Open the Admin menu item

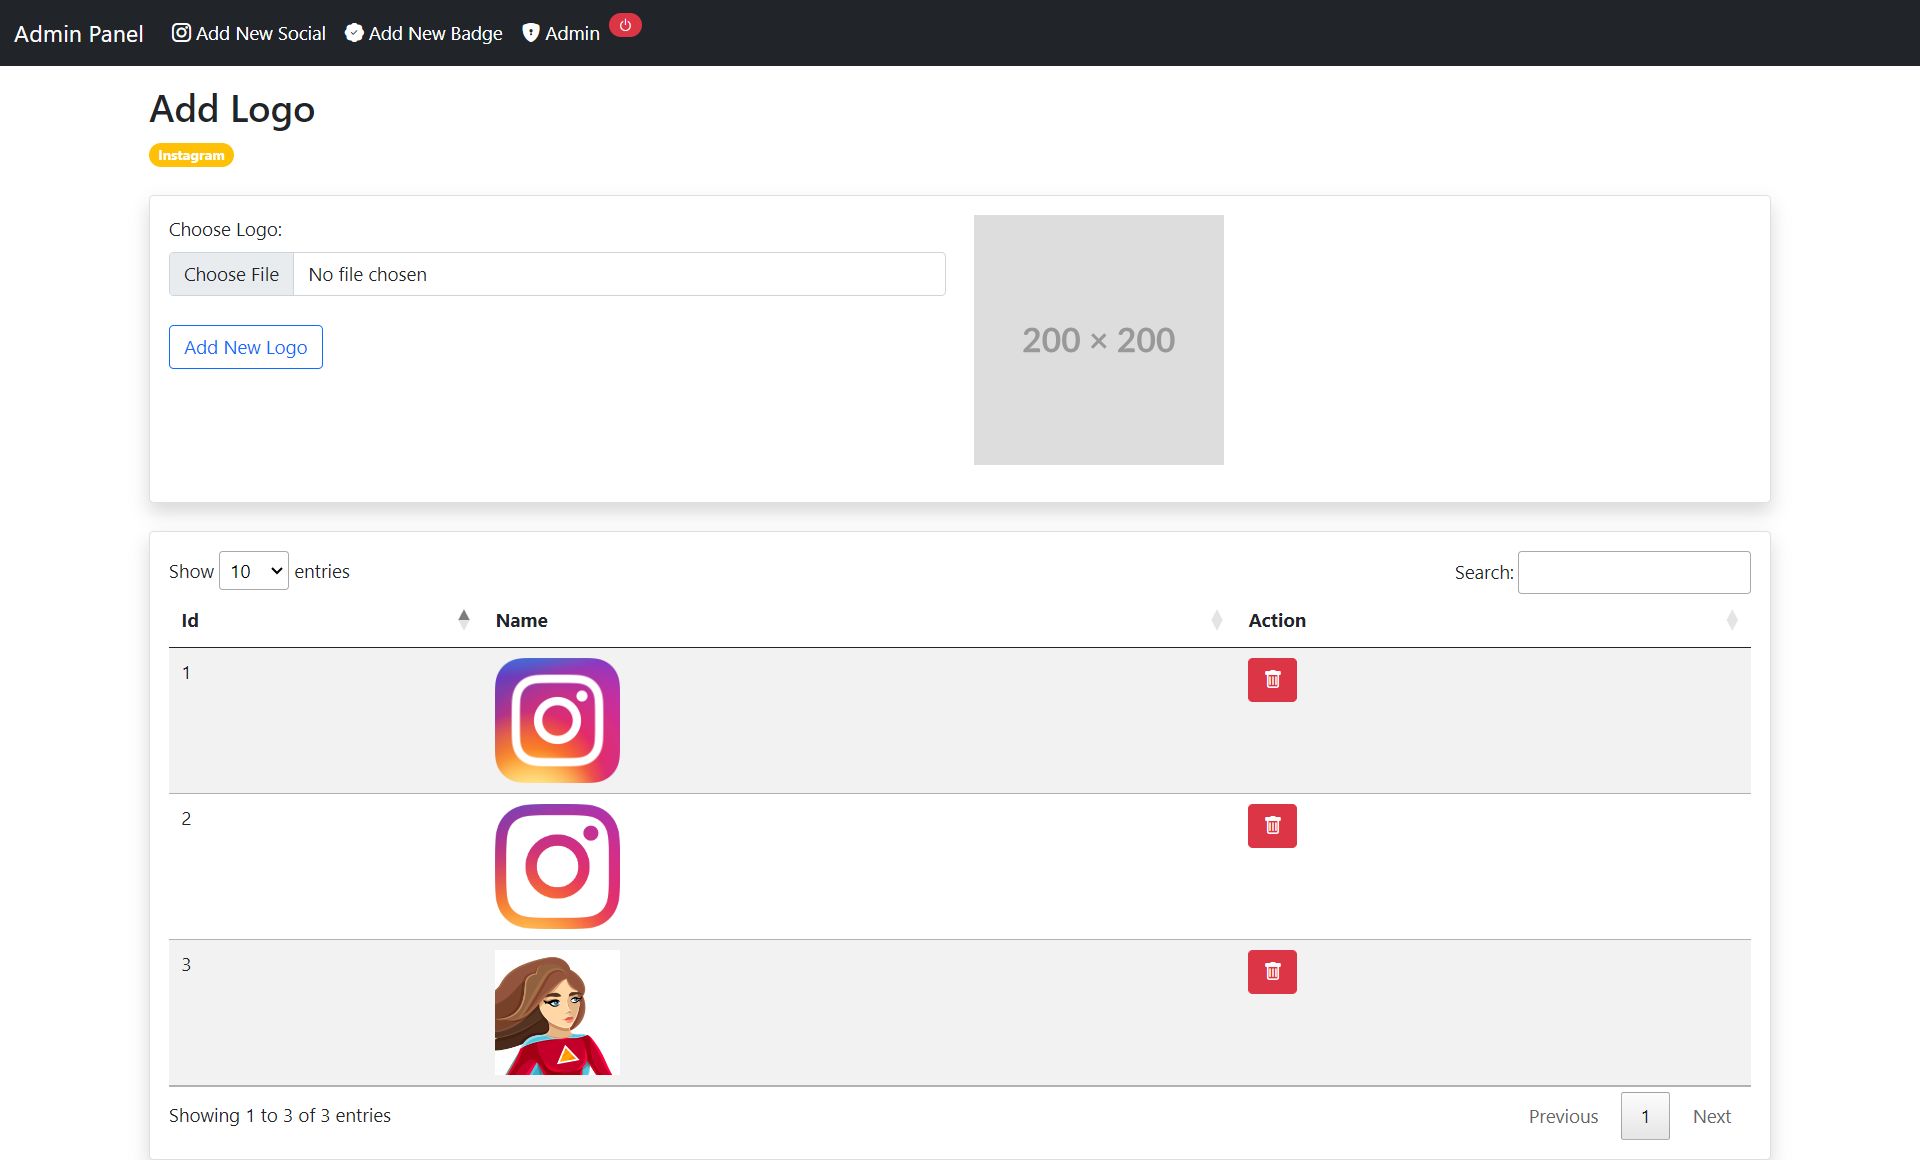click(561, 33)
